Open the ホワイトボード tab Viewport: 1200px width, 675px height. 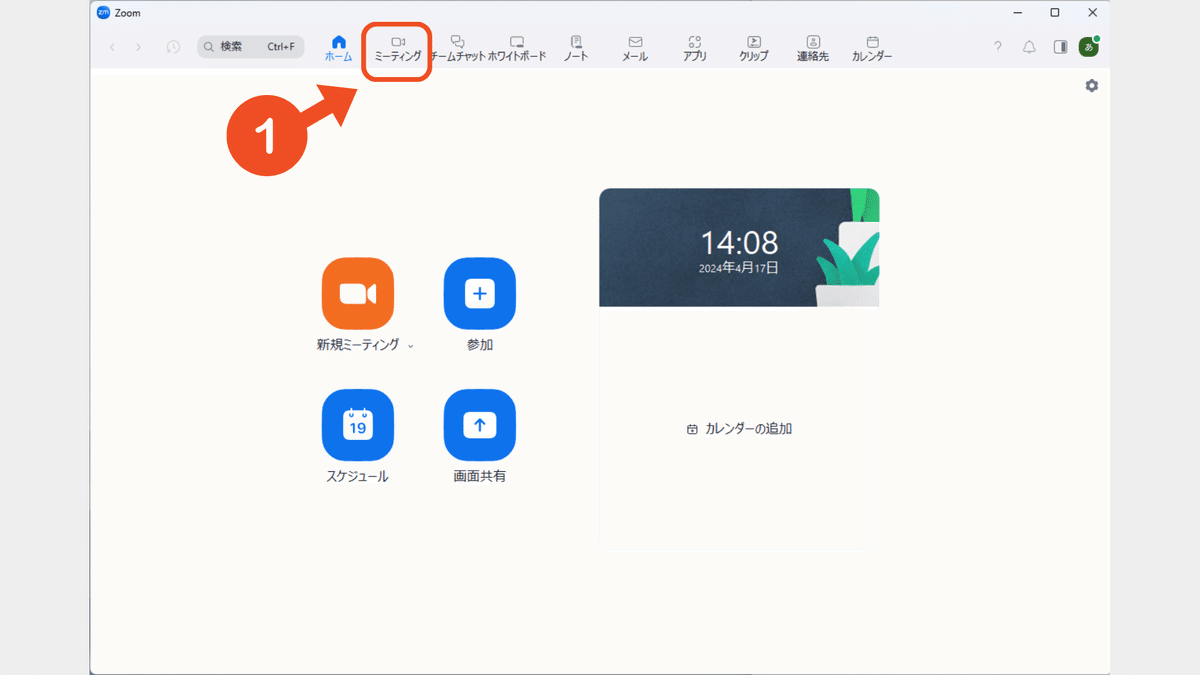click(x=517, y=49)
